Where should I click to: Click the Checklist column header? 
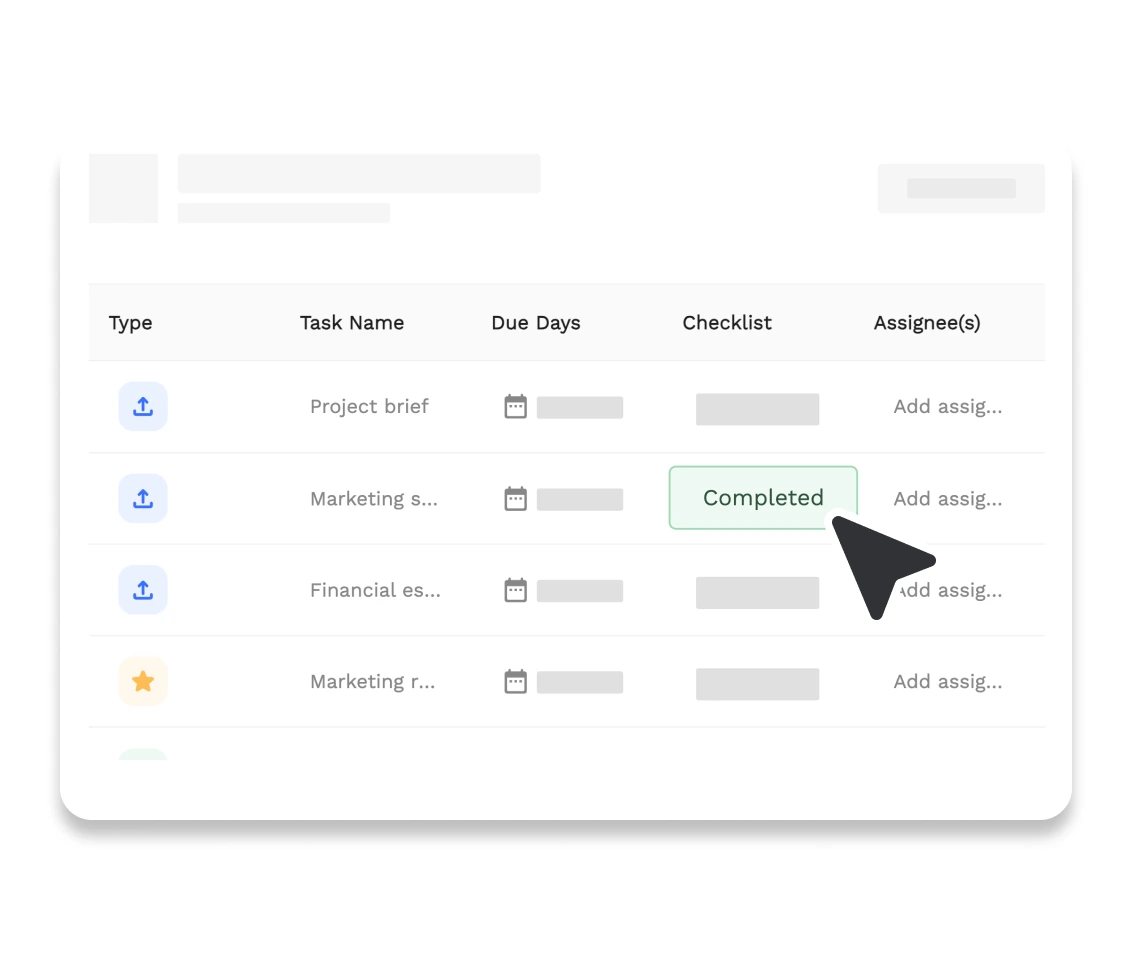tap(727, 323)
